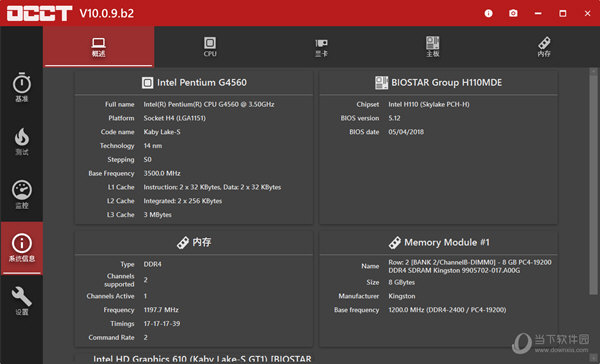Click the full name value with 3.50GHz

pos(209,104)
